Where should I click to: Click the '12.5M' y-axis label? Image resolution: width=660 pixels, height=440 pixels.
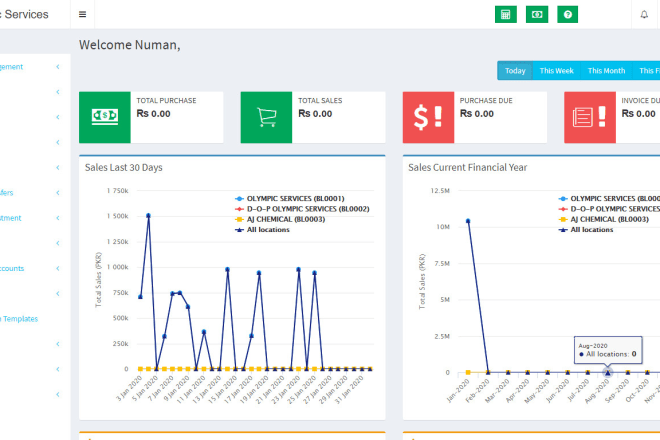(x=440, y=191)
